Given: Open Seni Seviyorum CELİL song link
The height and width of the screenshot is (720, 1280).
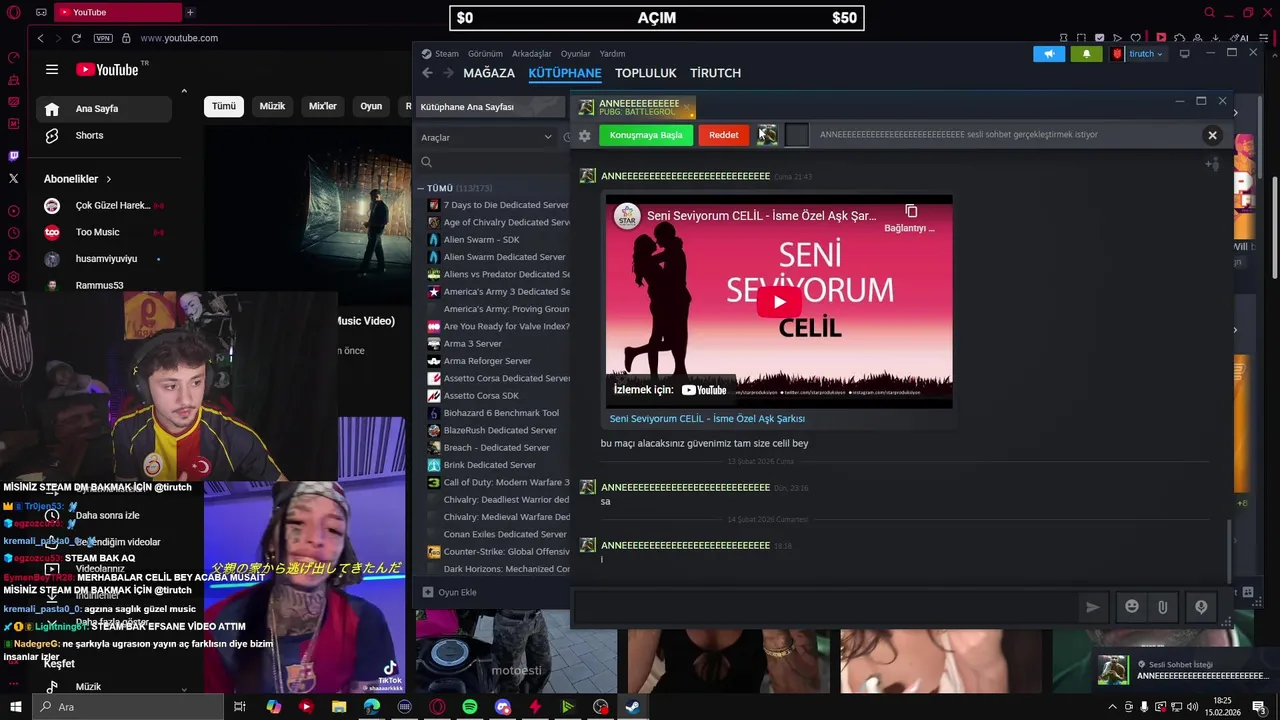Looking at the screenshot, I should coord(707,418).
